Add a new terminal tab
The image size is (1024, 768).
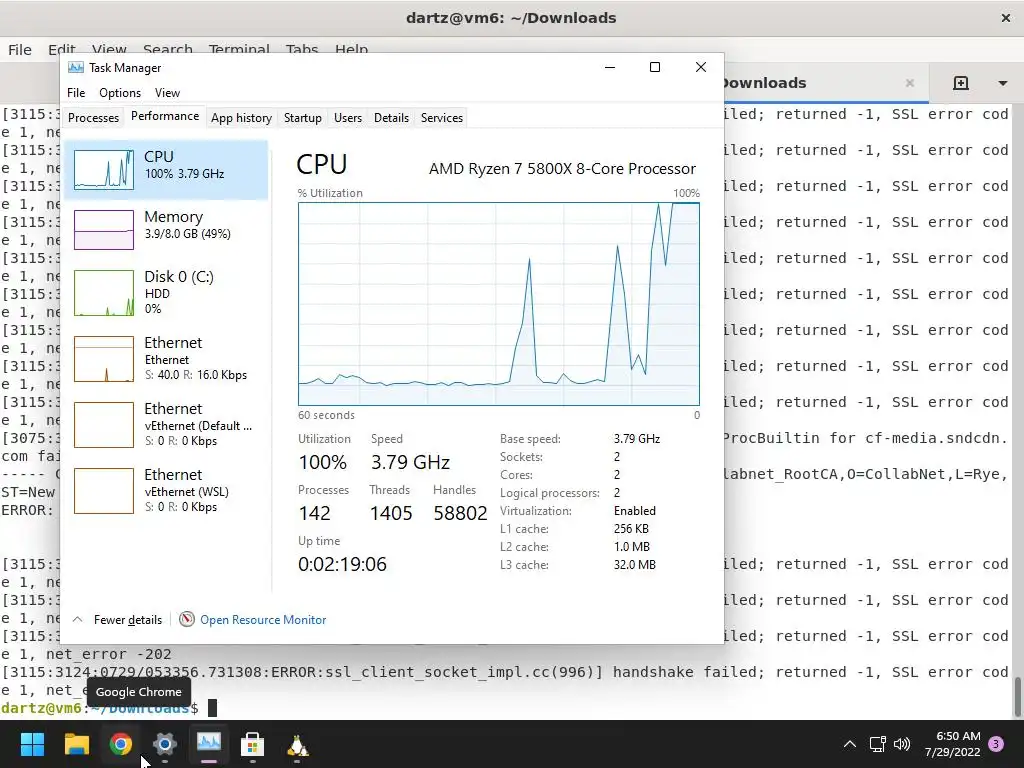coord(961,83)
